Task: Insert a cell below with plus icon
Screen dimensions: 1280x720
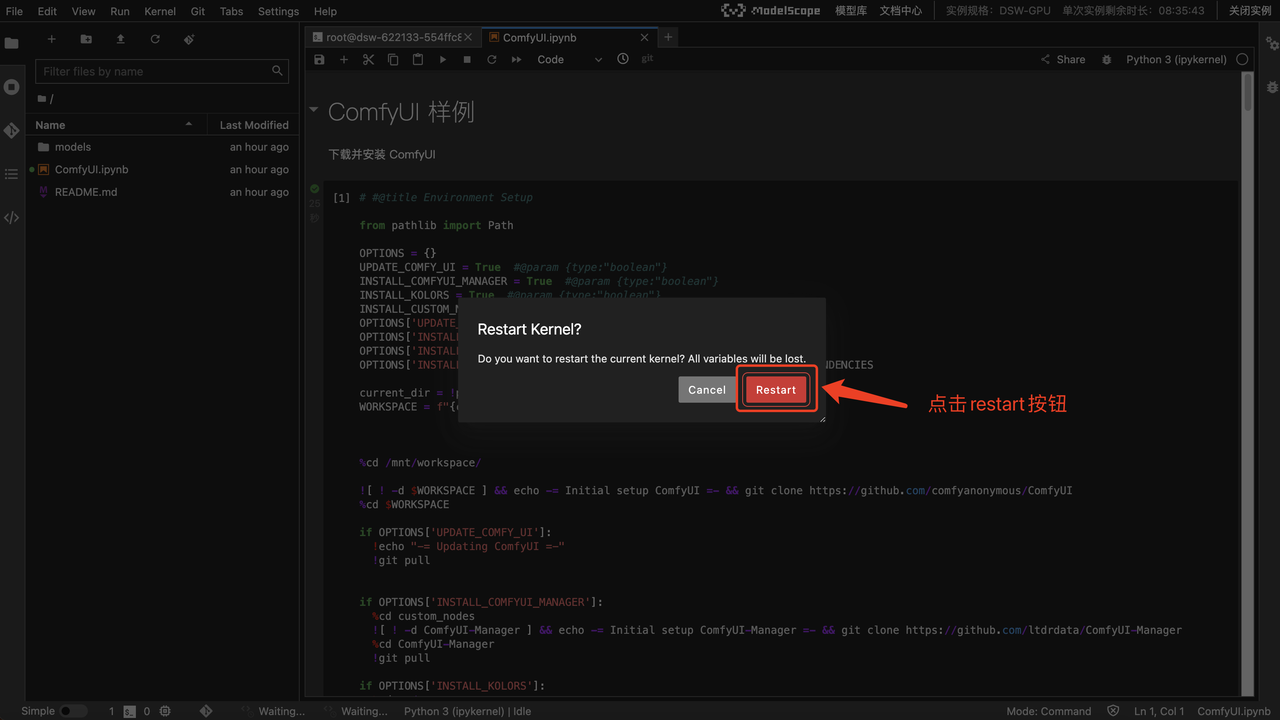Action: pos(344,59)
